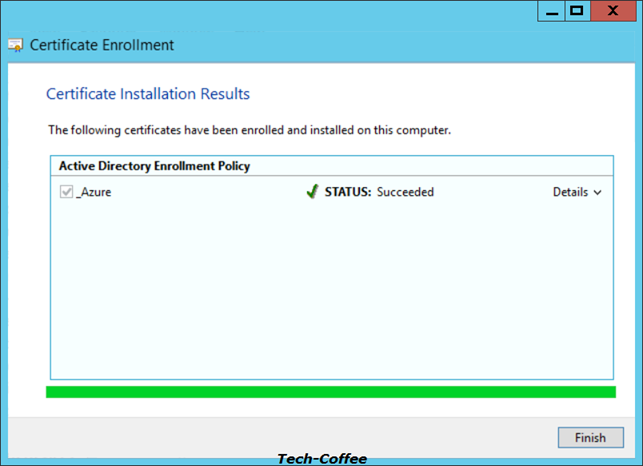Click the 'Certificate Installation Results' heading

148,94
